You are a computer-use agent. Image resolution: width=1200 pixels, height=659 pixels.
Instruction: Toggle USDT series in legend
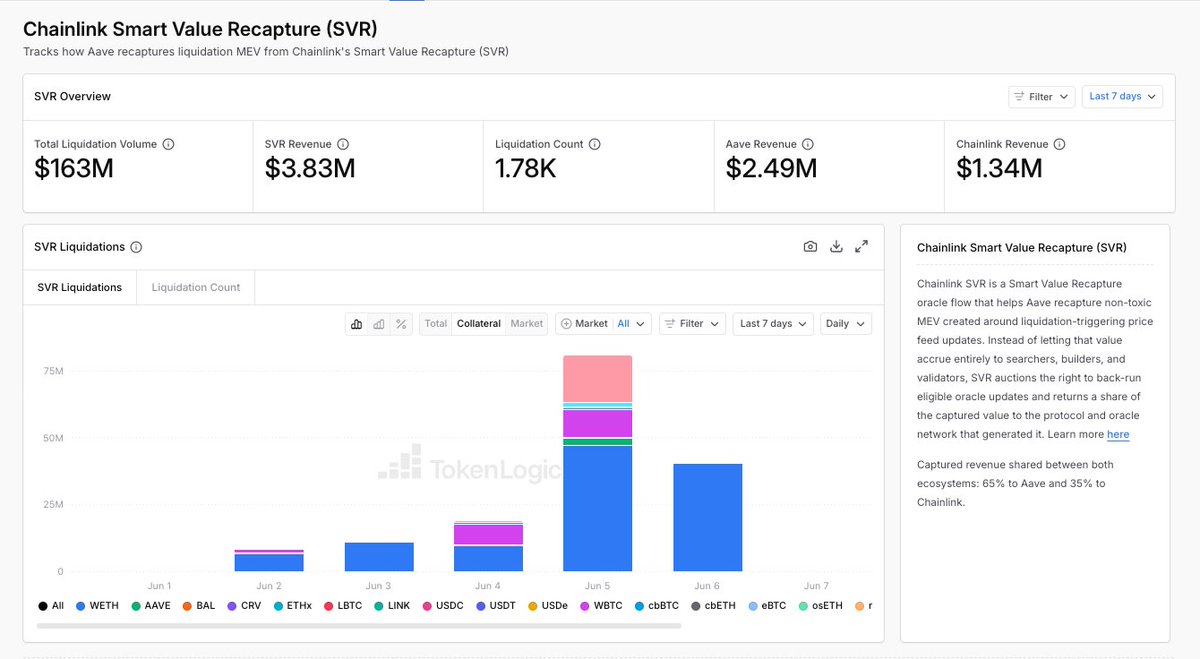pyautogui.click(x=496, y=606)
